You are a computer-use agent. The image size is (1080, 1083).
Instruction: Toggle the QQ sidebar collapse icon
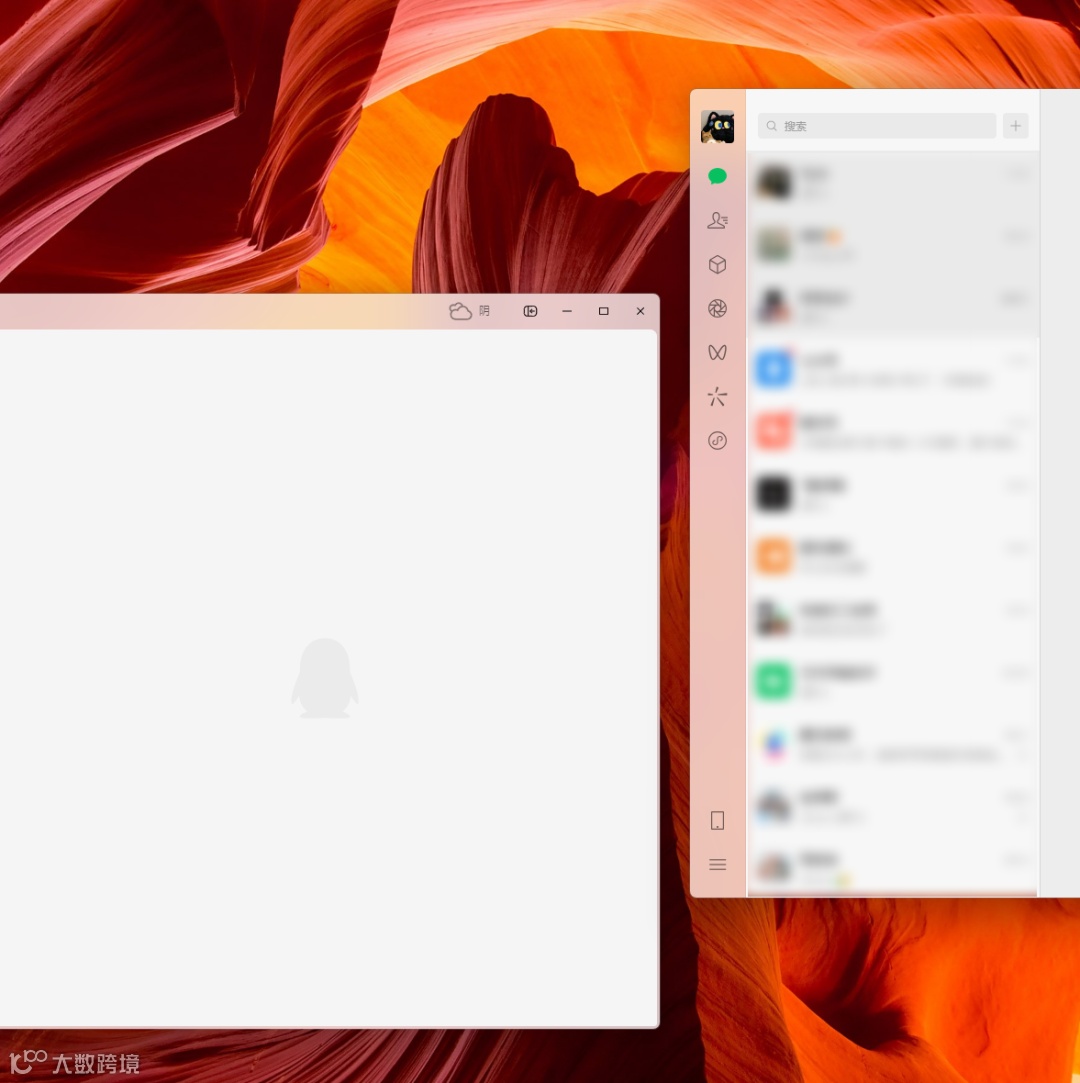530,312
